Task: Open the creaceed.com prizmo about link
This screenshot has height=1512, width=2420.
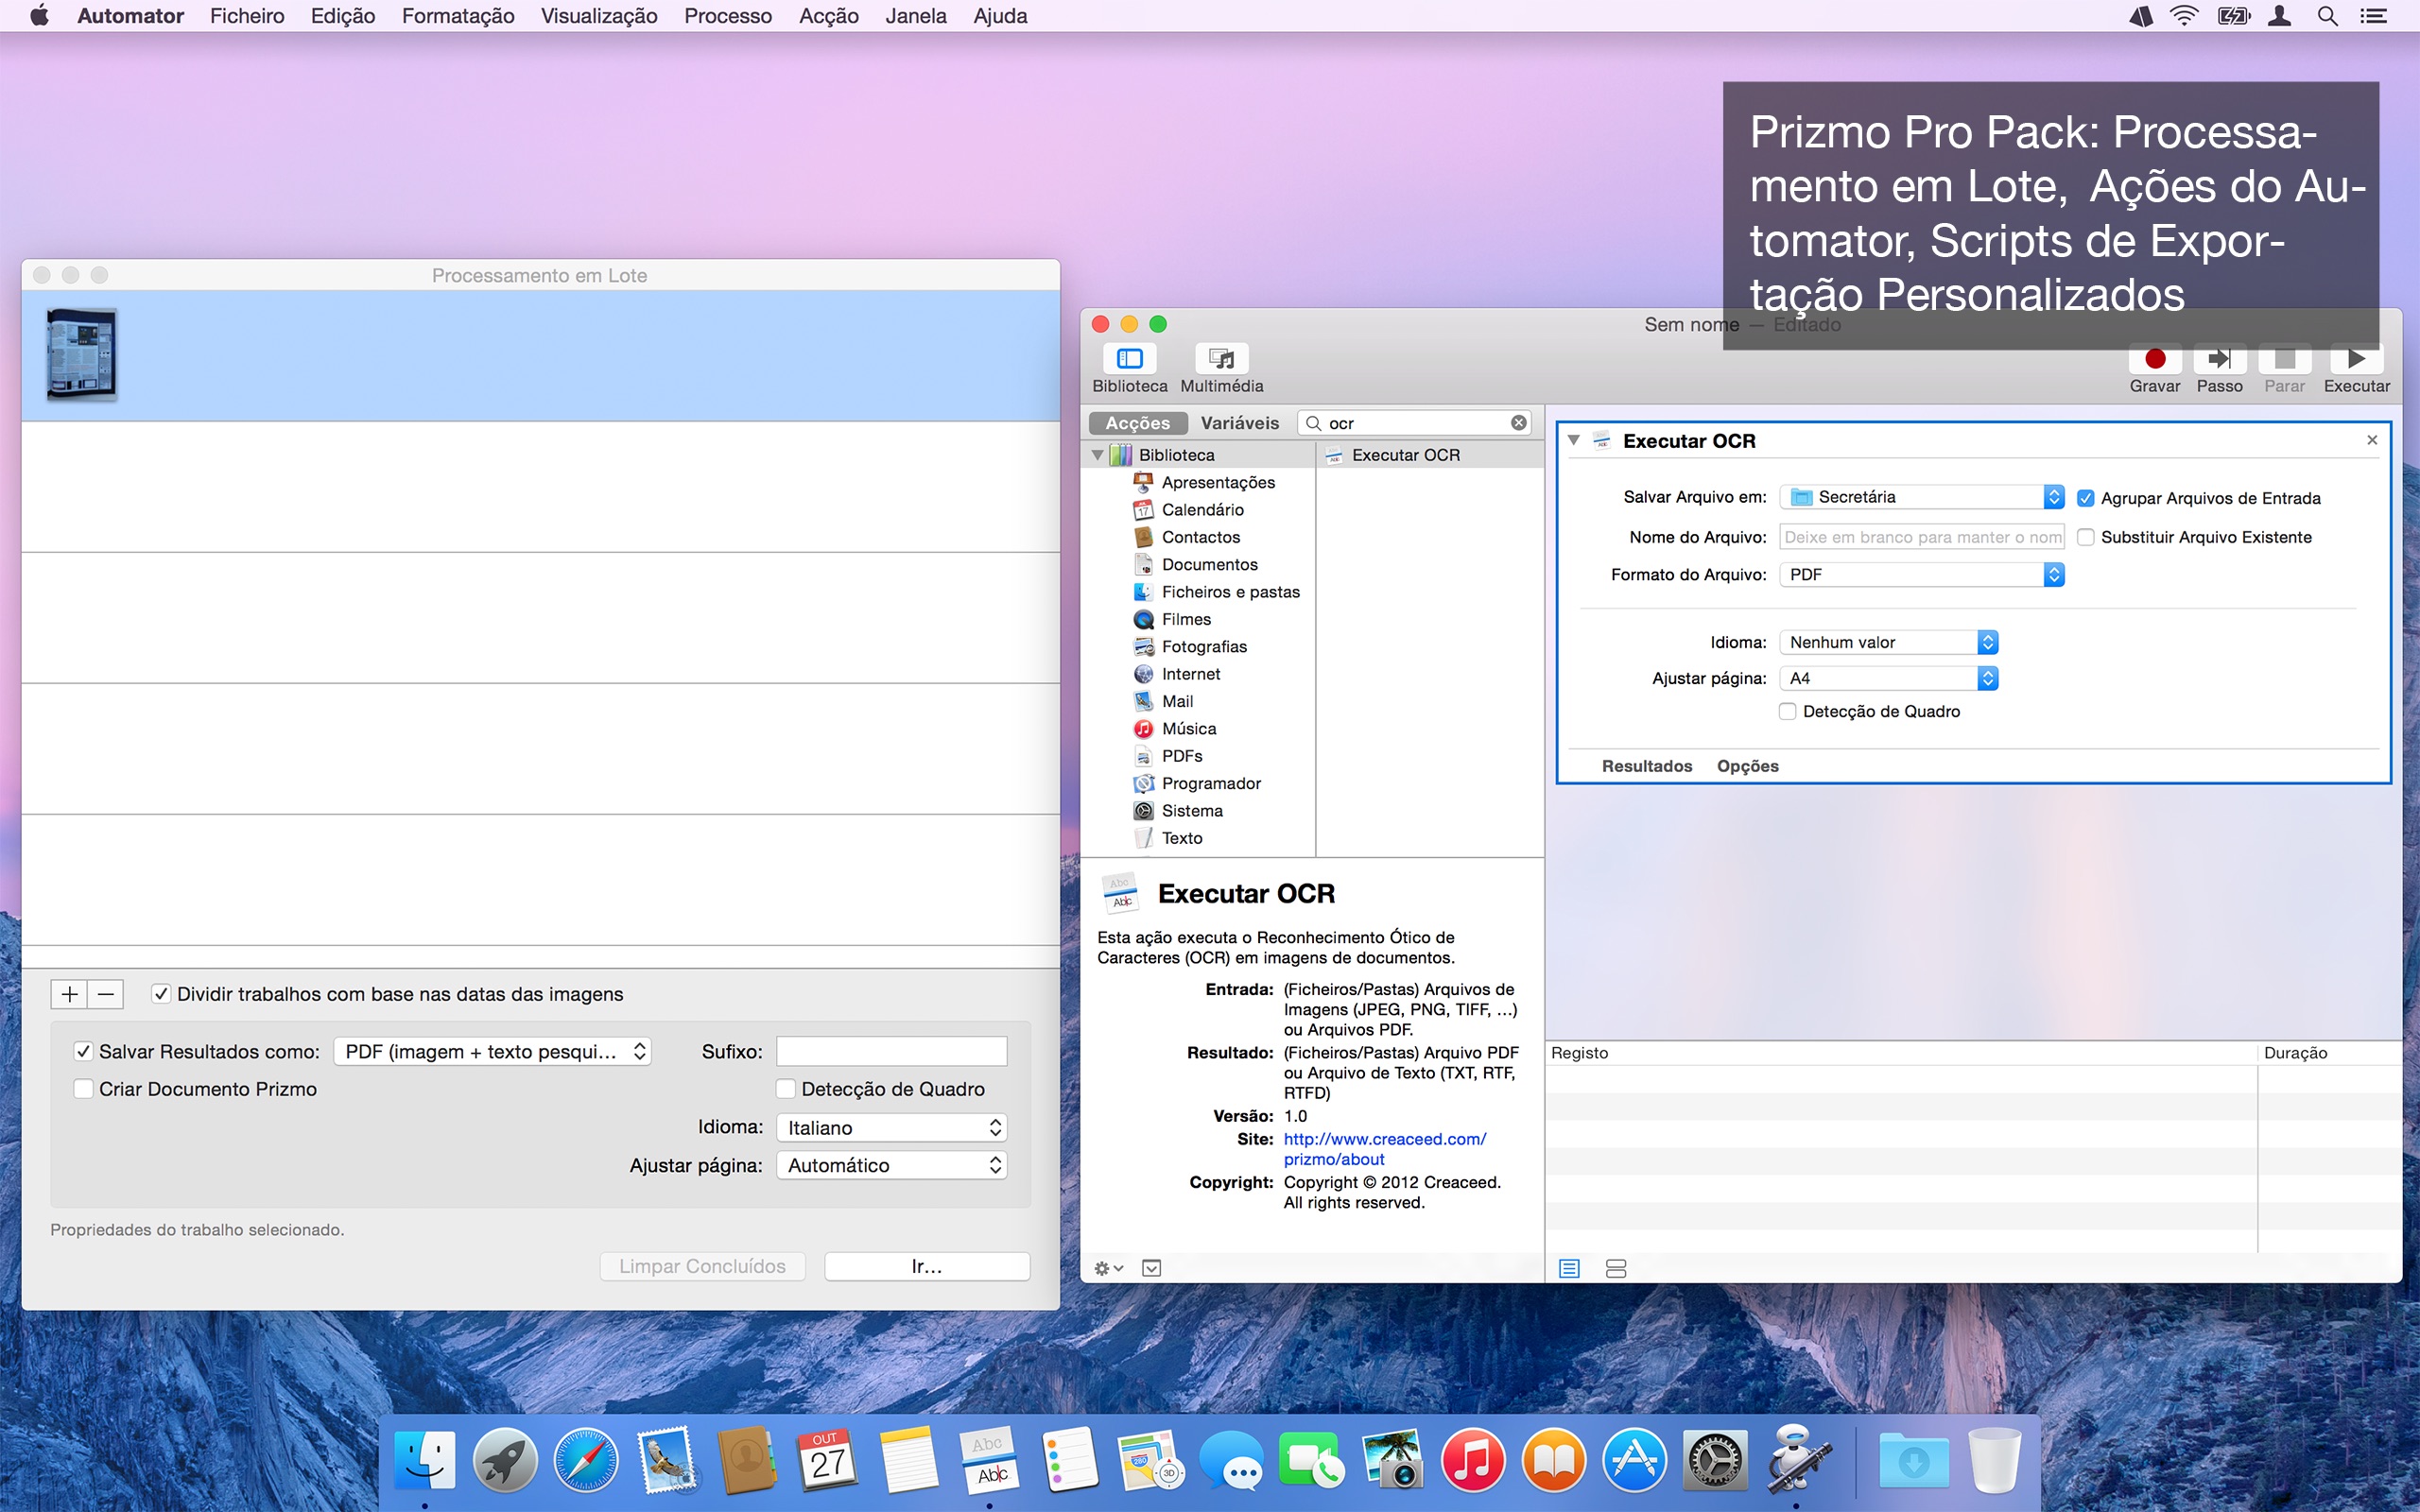Action: point(1385,1149)
